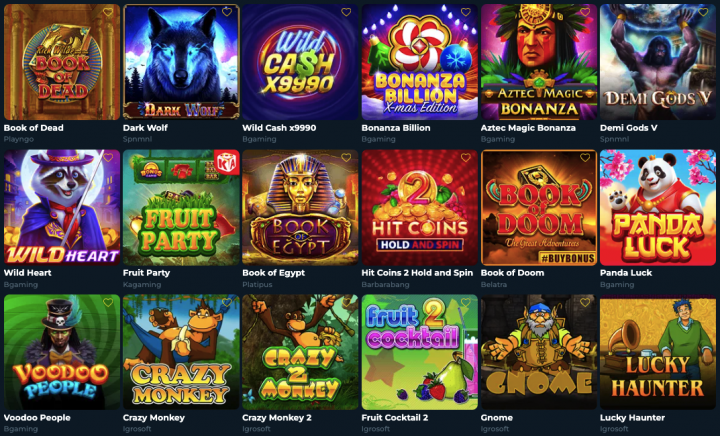Click the KA badge on Fruit Party

pyautogui.click(x=227, y=162)
